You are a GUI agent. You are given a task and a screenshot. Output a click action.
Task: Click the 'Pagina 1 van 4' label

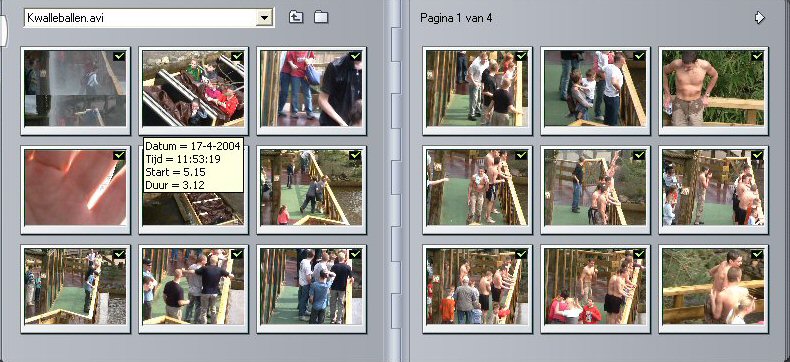(456, 18)
